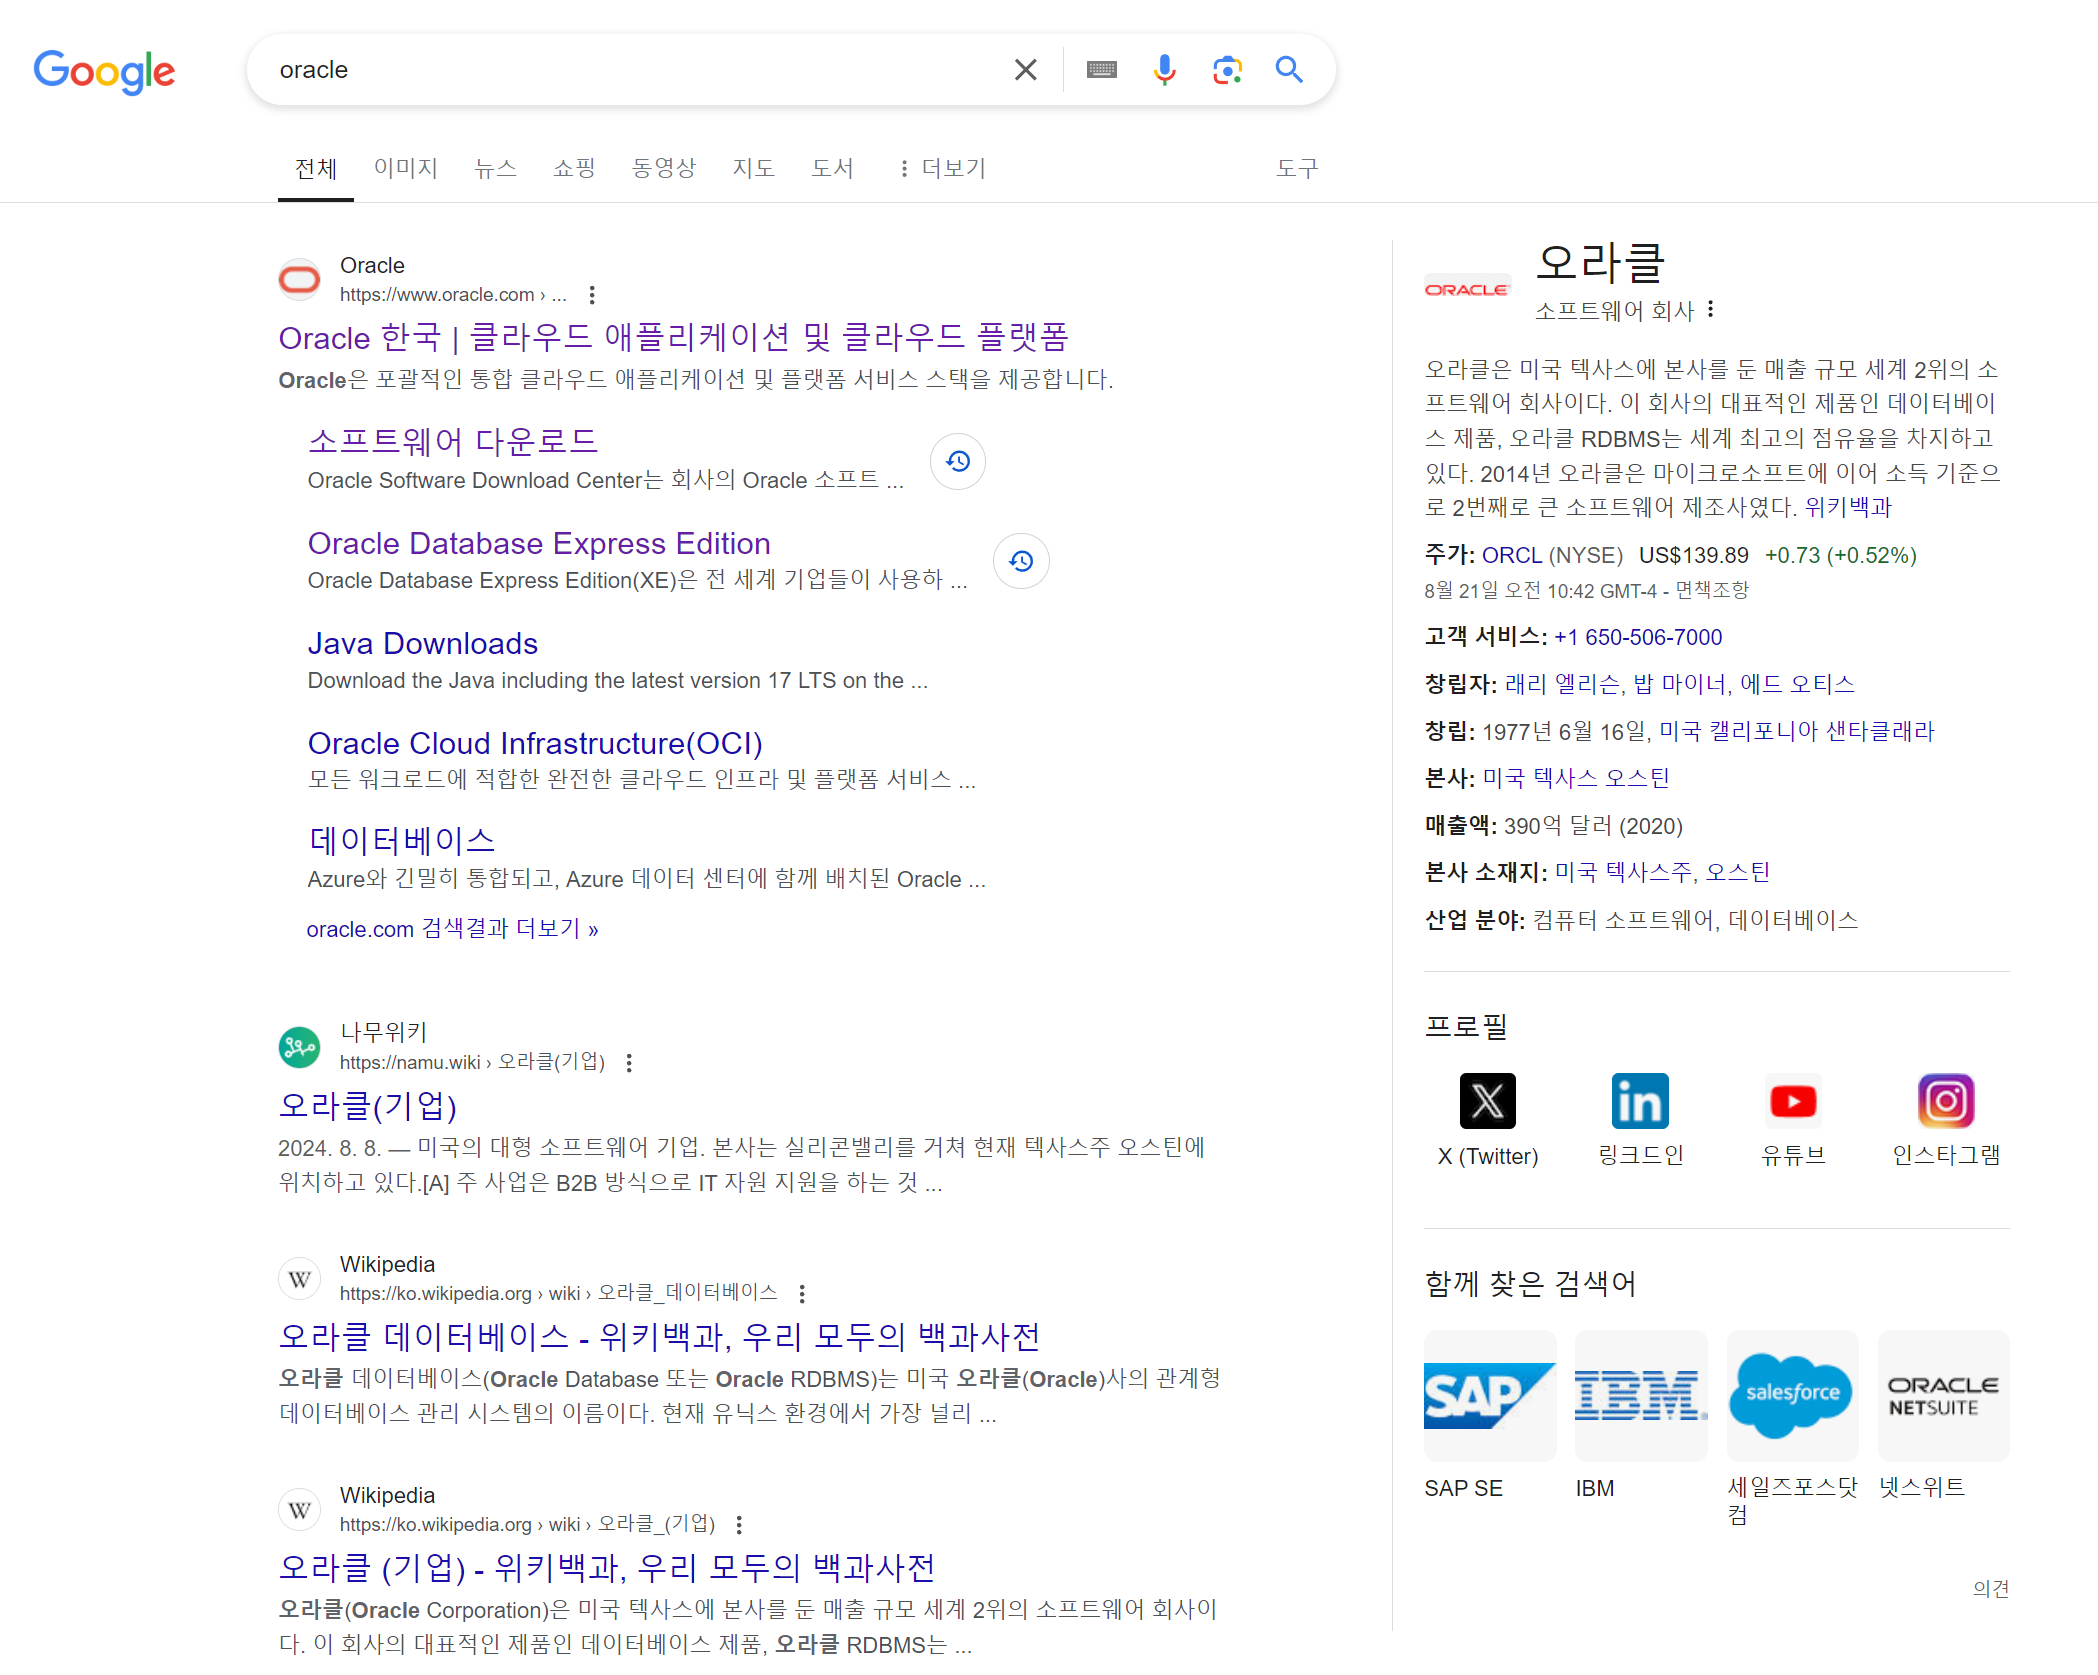The image size is (2098, 1675).
Task: Open Google Lens image search
Action: tap(1227, 70)
